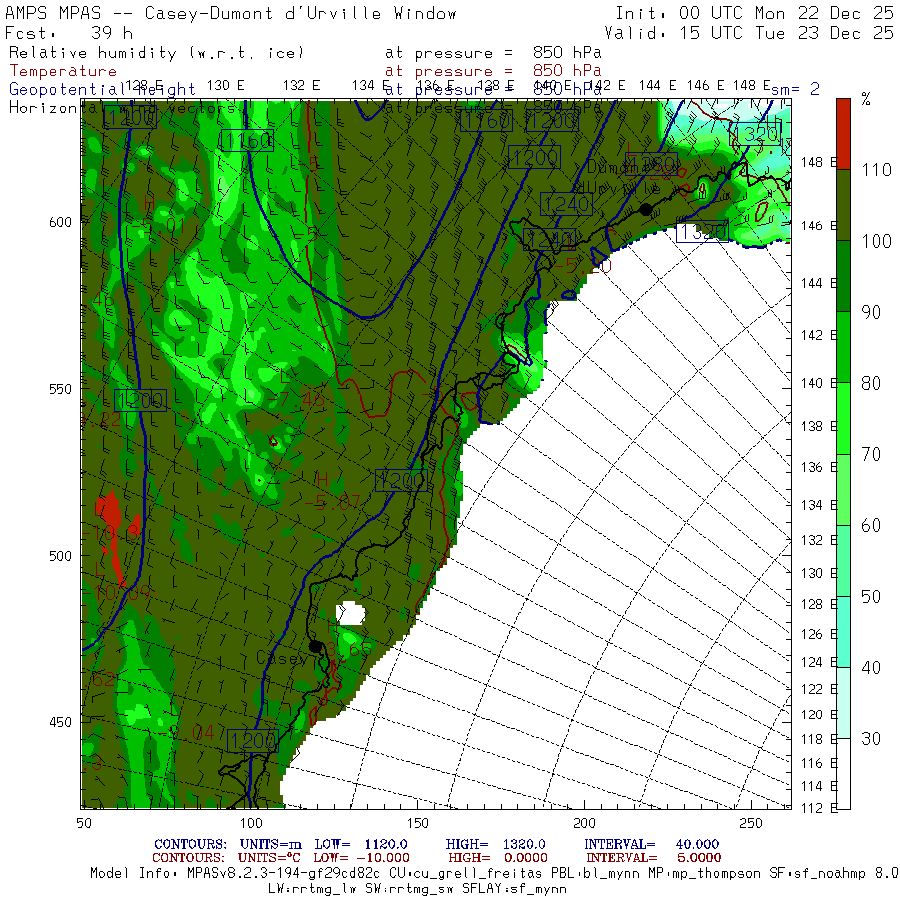The width and height of the screenshot is (900, 900).
Task: Click the red 'UNITS=°C' contours footer text
Action: (270, 858)
